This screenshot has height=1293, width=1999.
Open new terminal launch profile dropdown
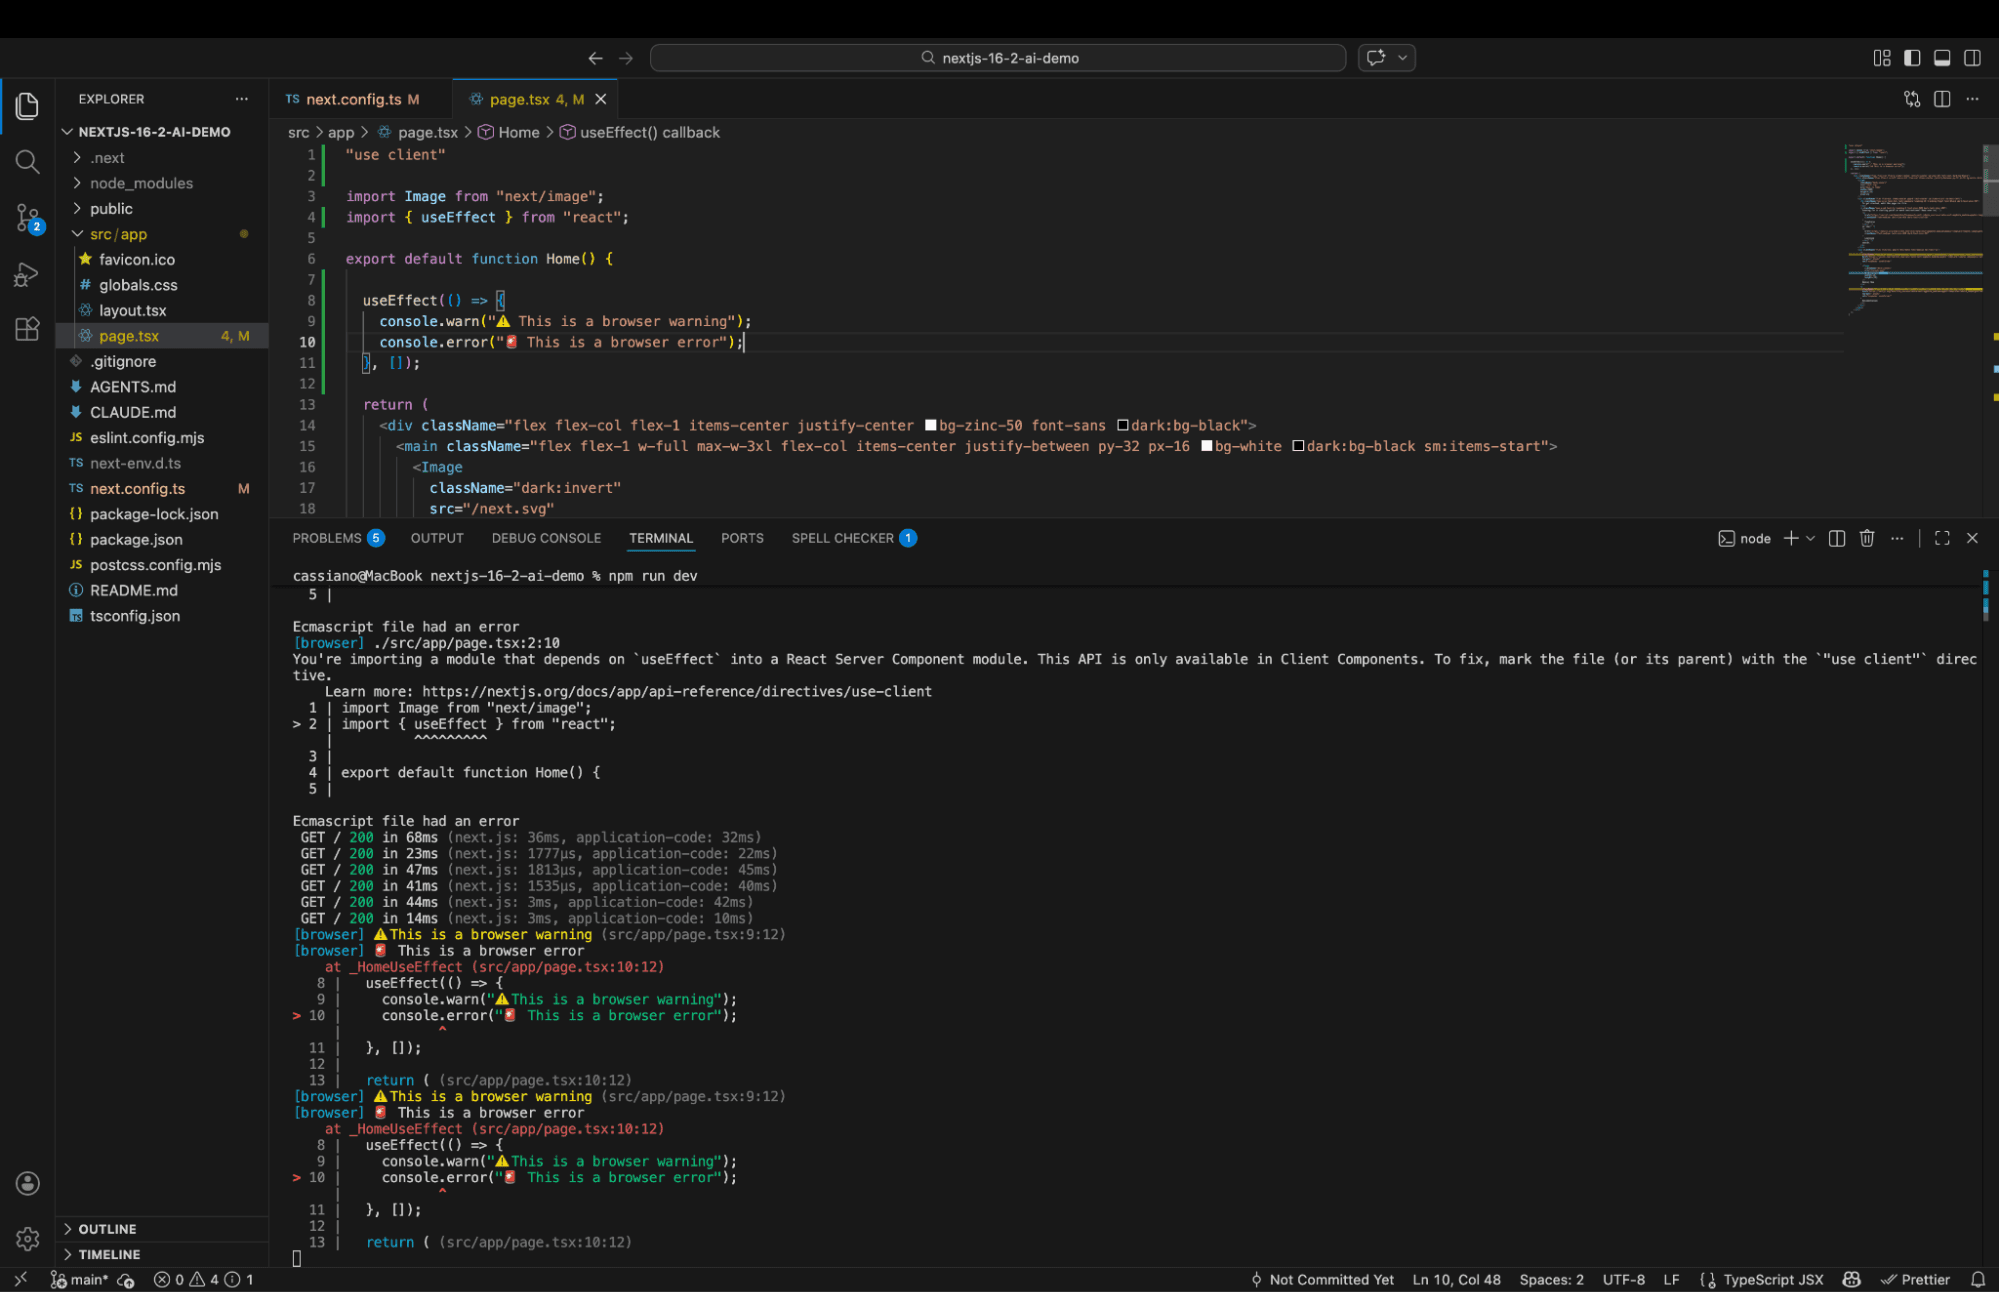[1810, 538]
